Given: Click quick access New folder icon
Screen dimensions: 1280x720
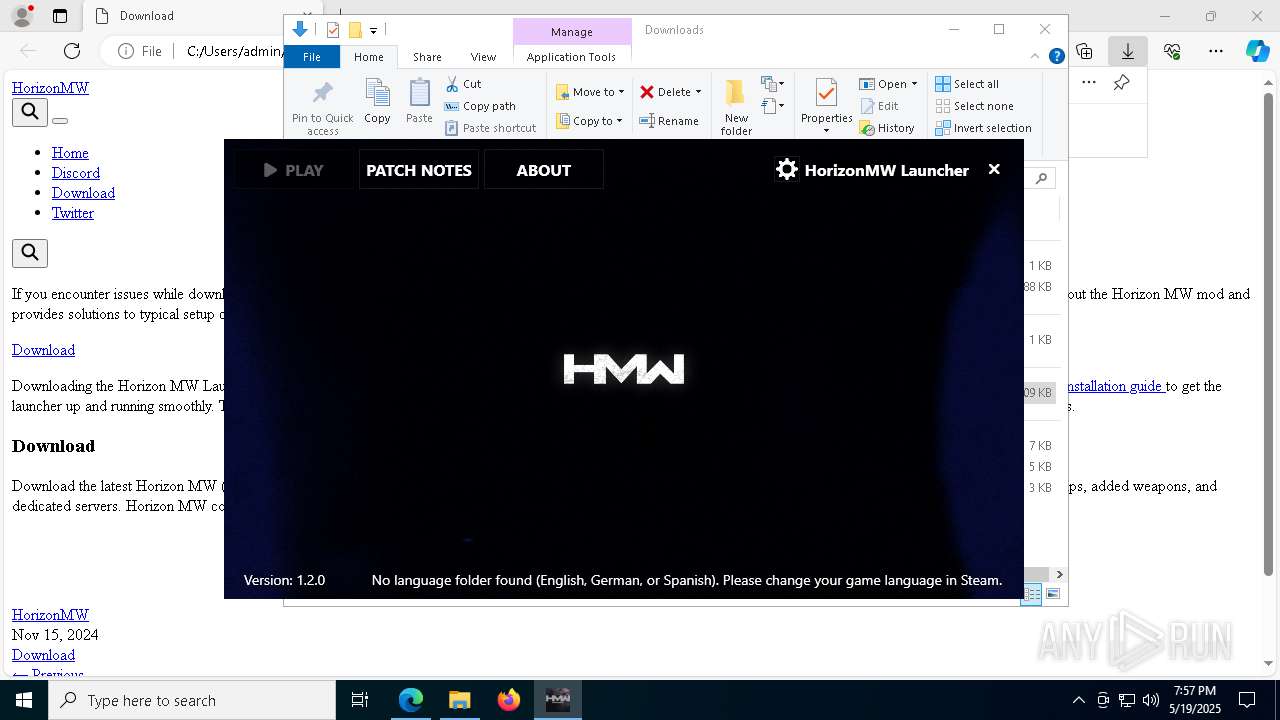Looking at the screenshot, I should coord(354,30).
